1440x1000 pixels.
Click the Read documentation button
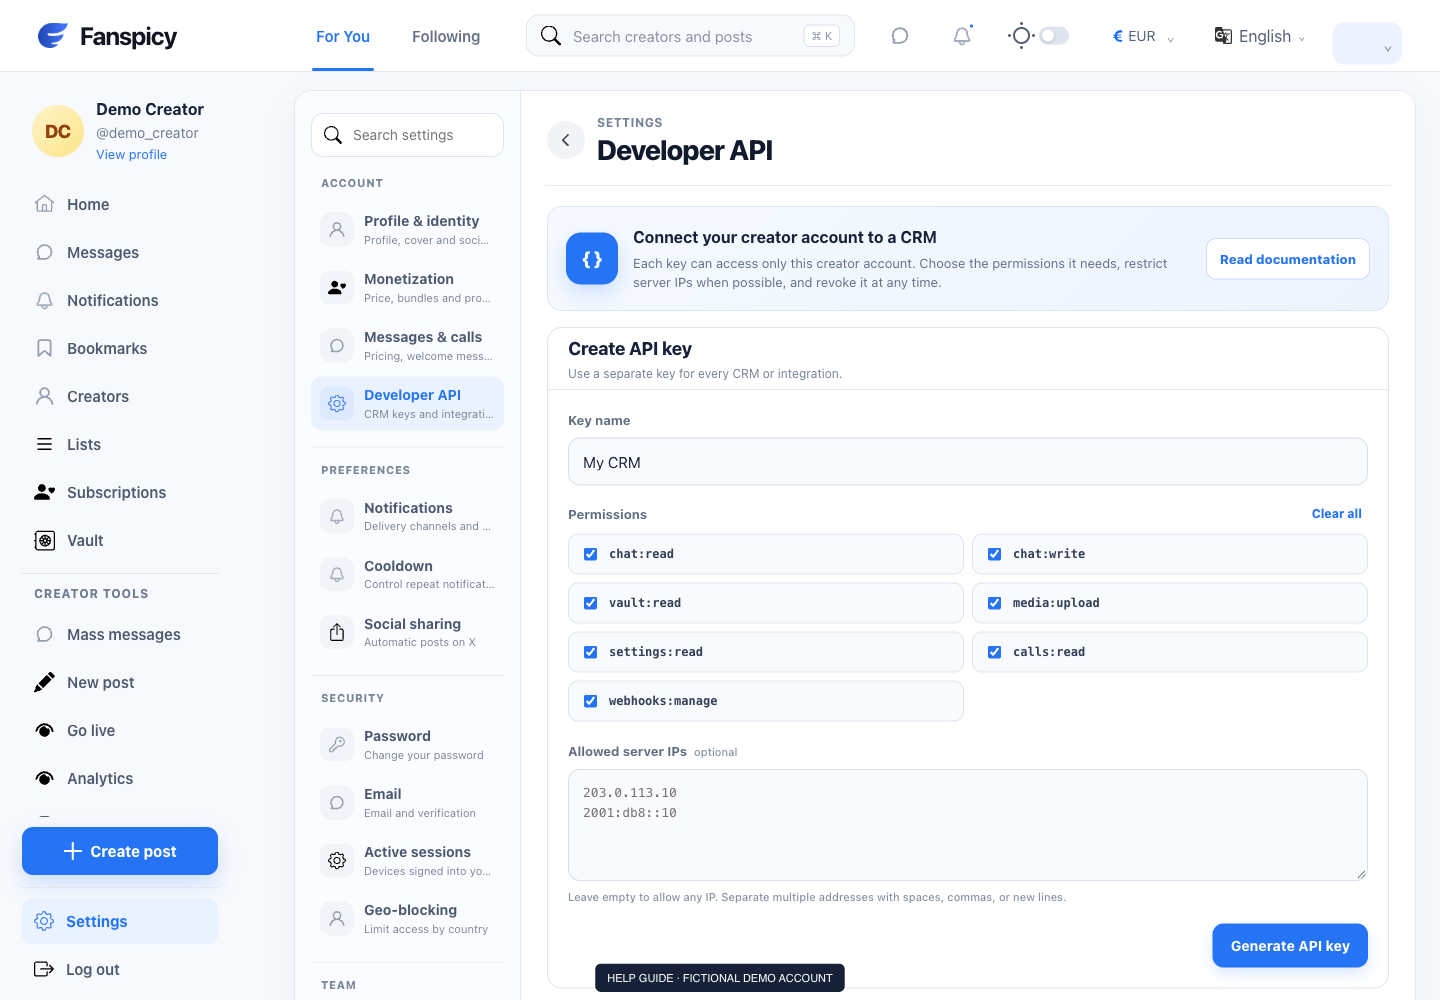click(x=1288, y=259)
